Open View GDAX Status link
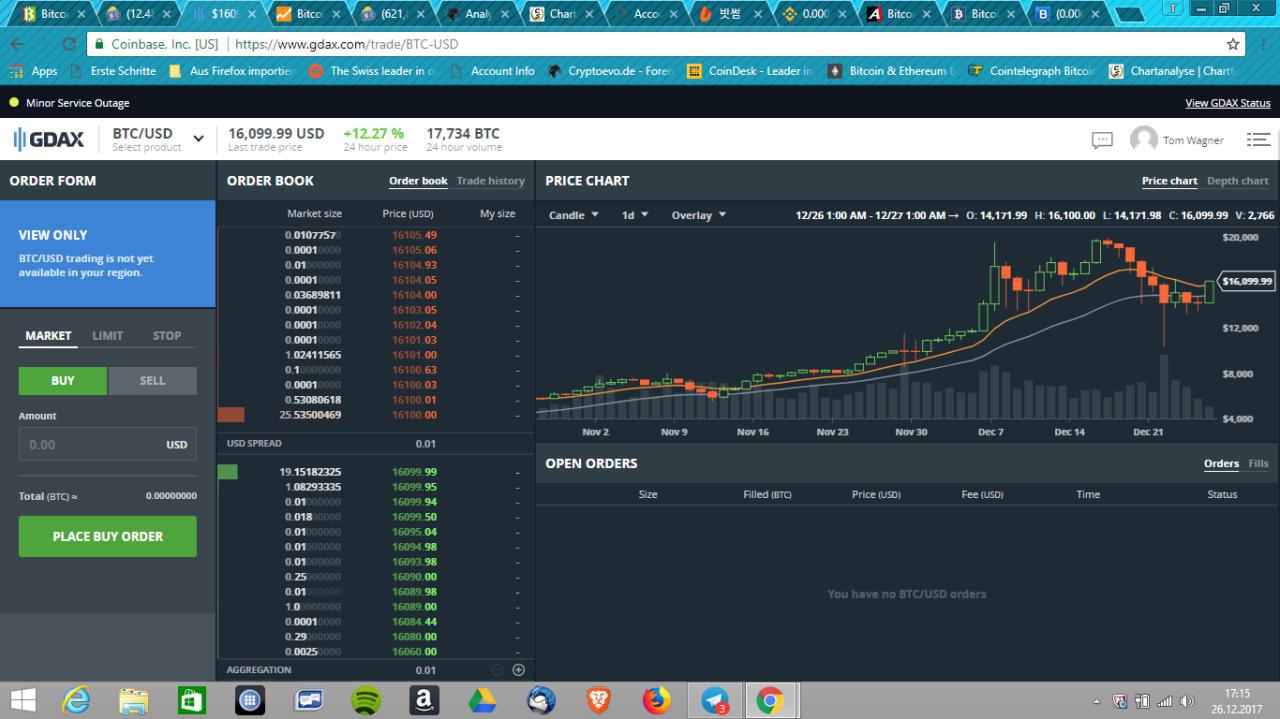This screenshot has height=719, width=1280. point(1228,103)
